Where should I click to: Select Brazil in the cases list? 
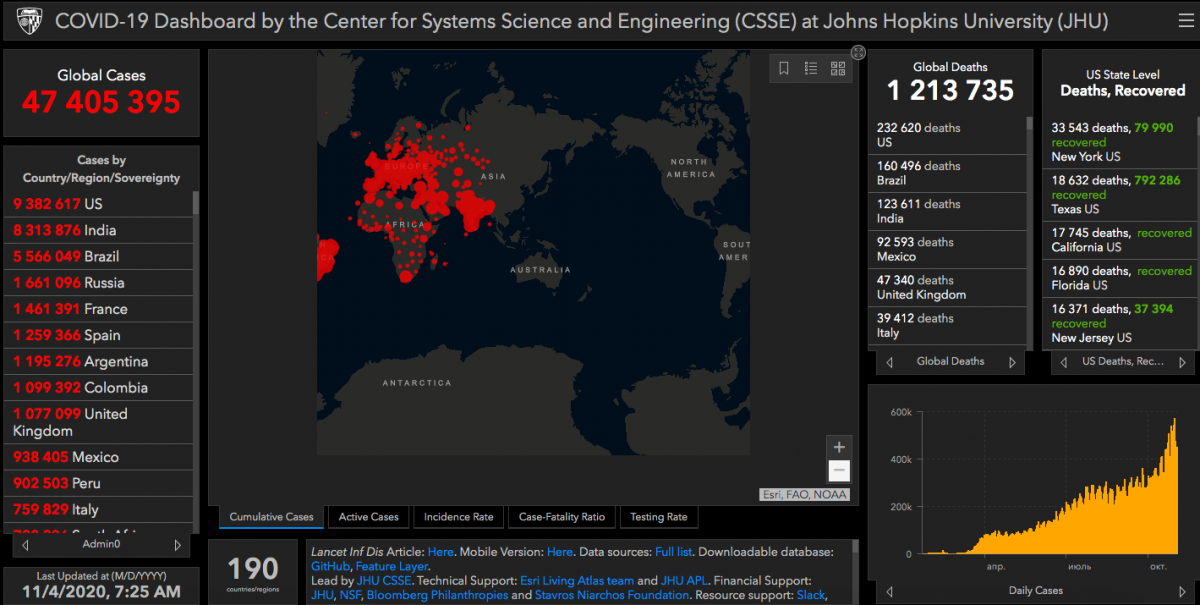coord(100,256)
